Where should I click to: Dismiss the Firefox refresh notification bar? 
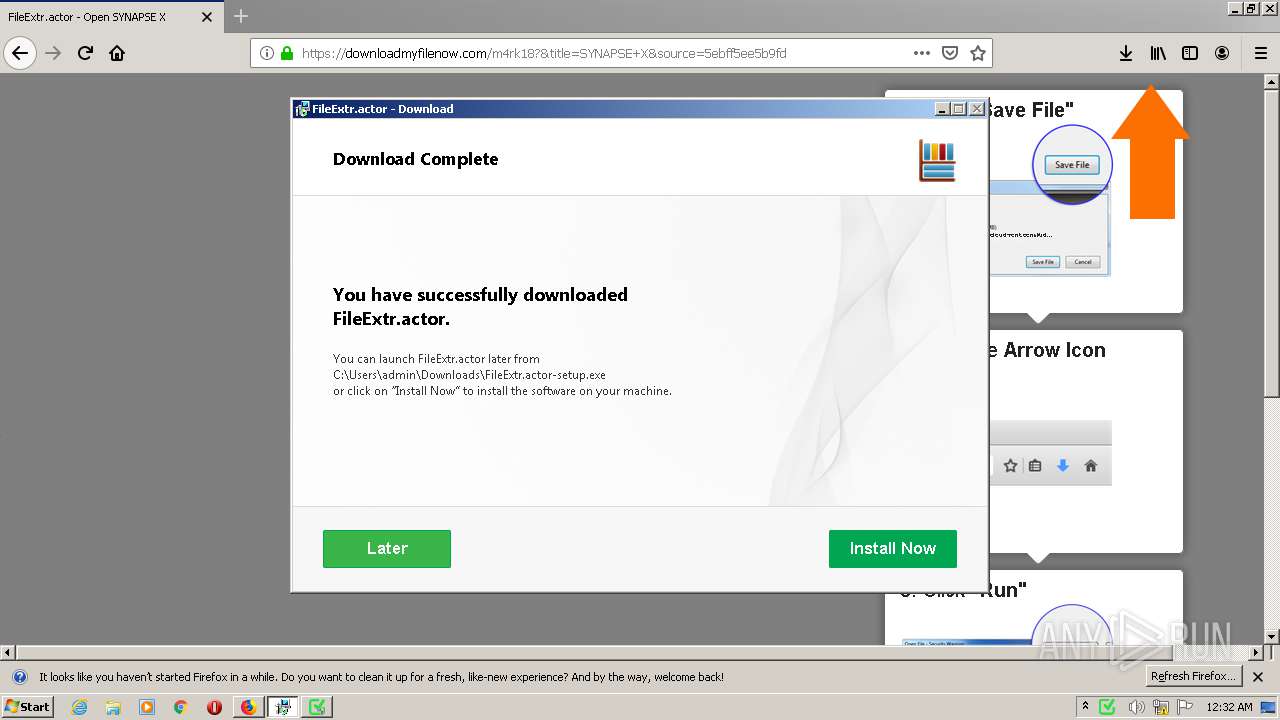(x=1258, y=677)
